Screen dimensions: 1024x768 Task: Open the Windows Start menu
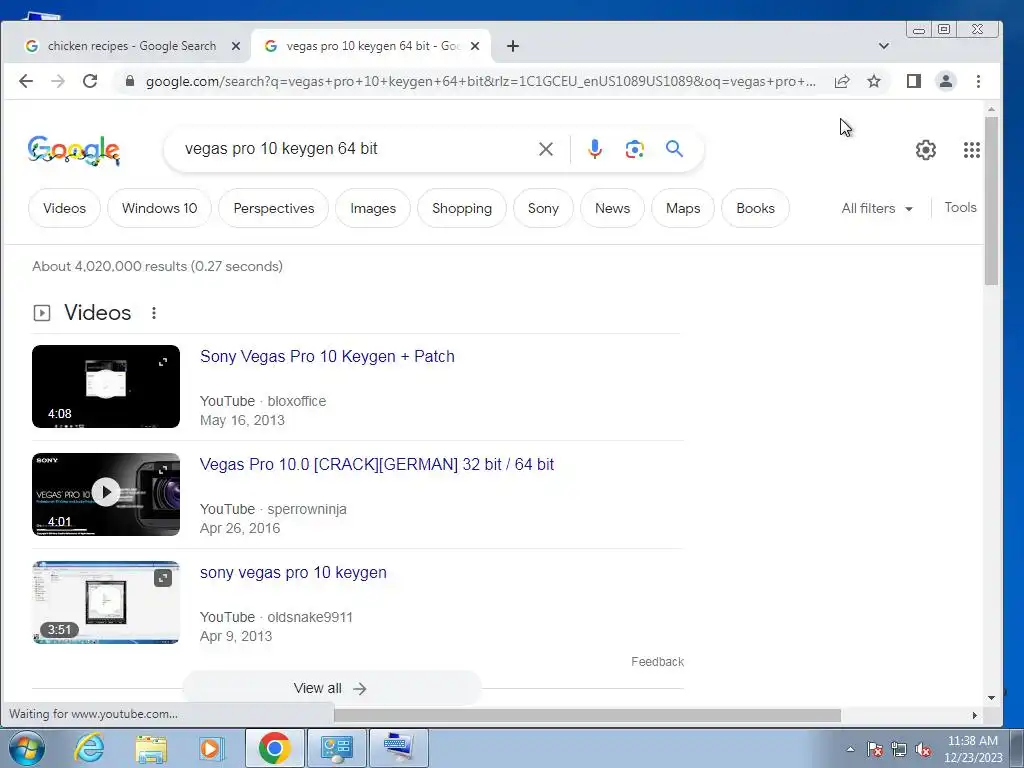[x=27, y=748]
